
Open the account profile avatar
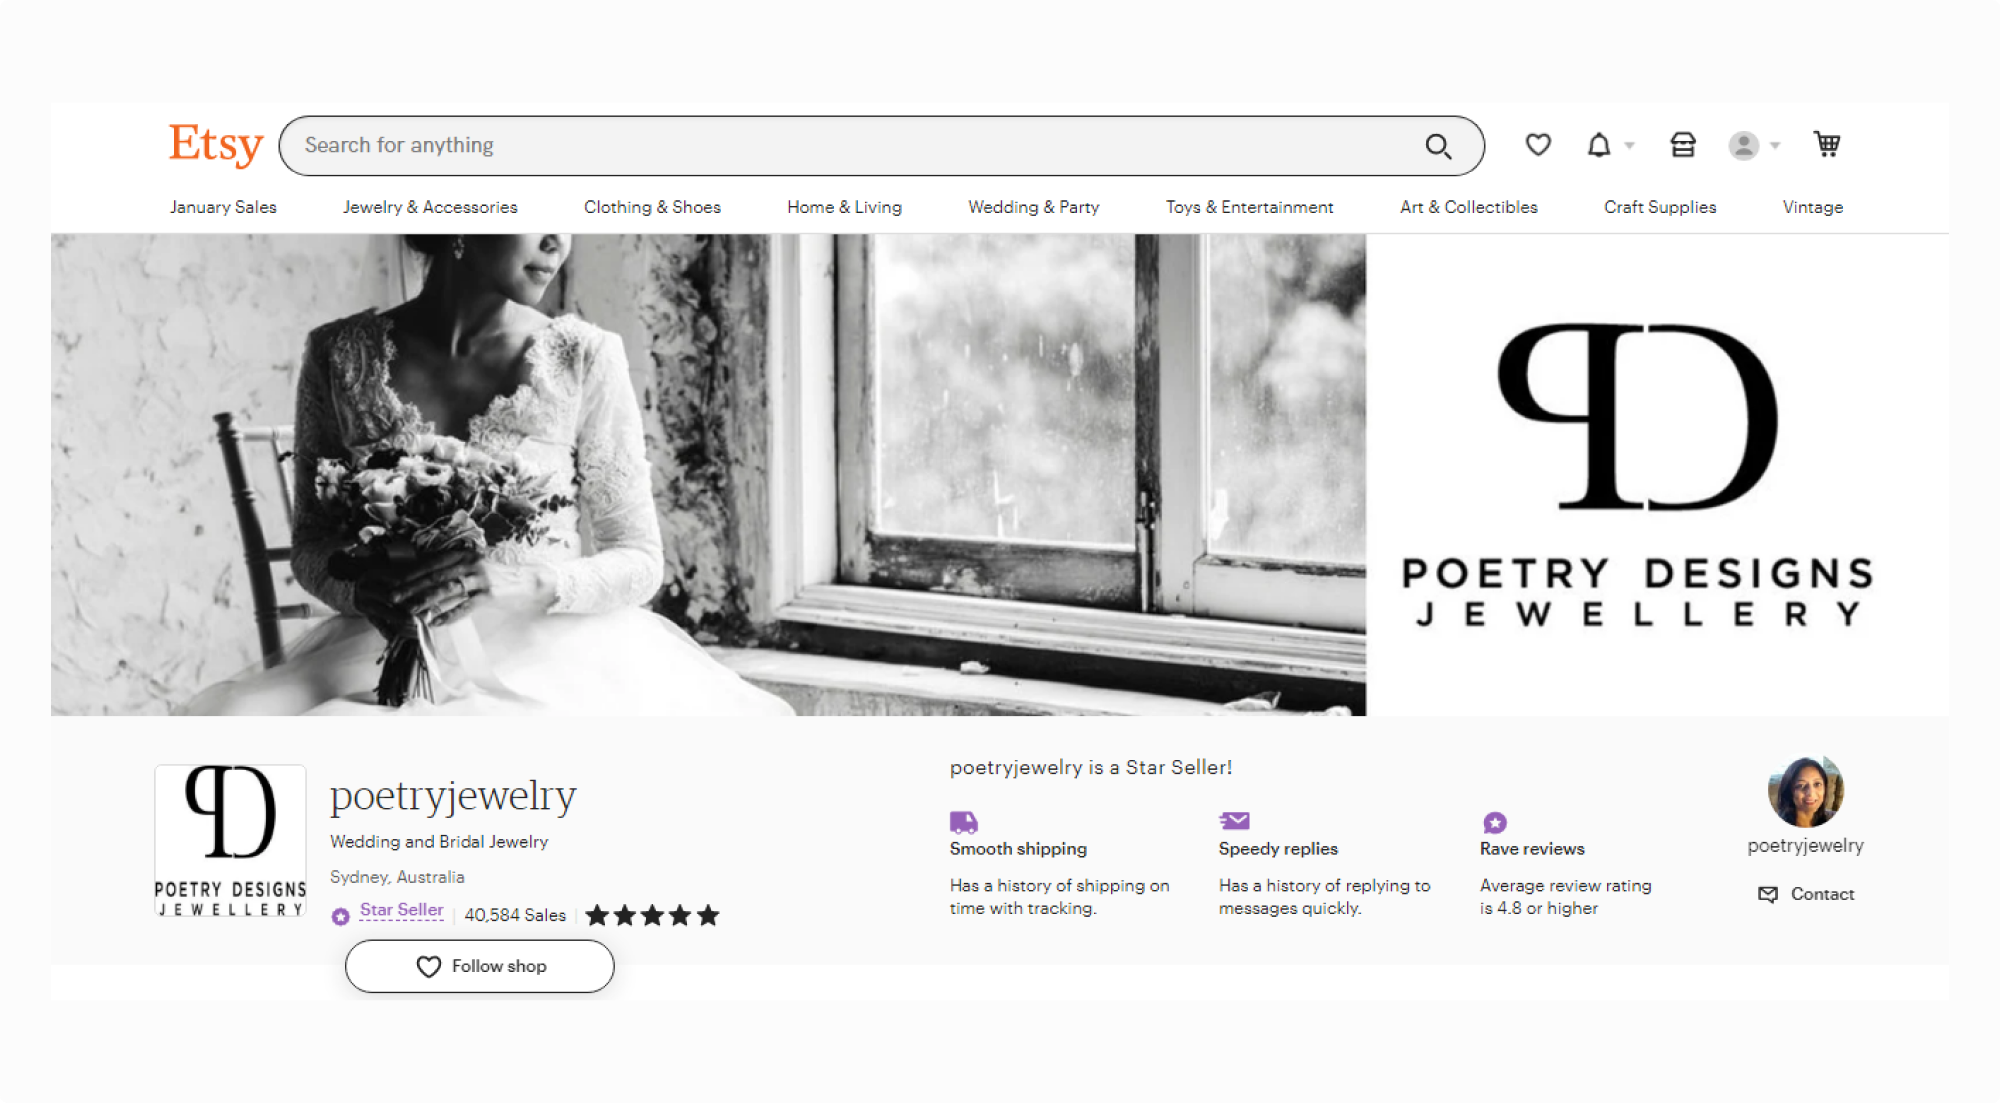coord(1744,145)
